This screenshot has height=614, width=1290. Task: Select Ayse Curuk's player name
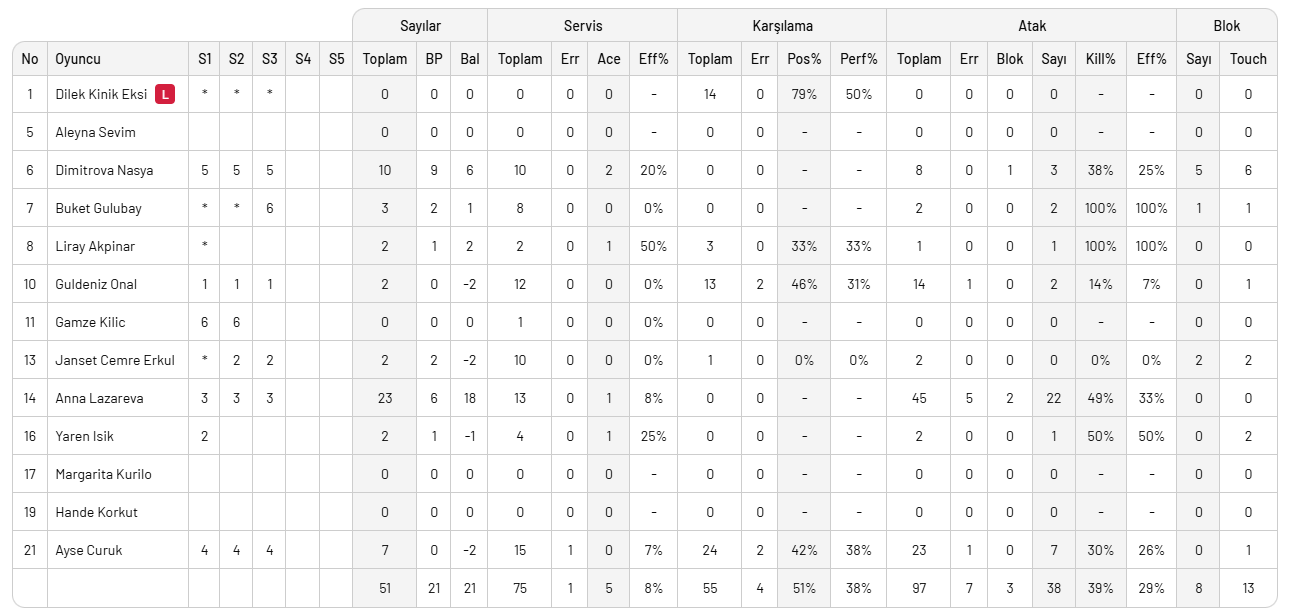[89, 550]
